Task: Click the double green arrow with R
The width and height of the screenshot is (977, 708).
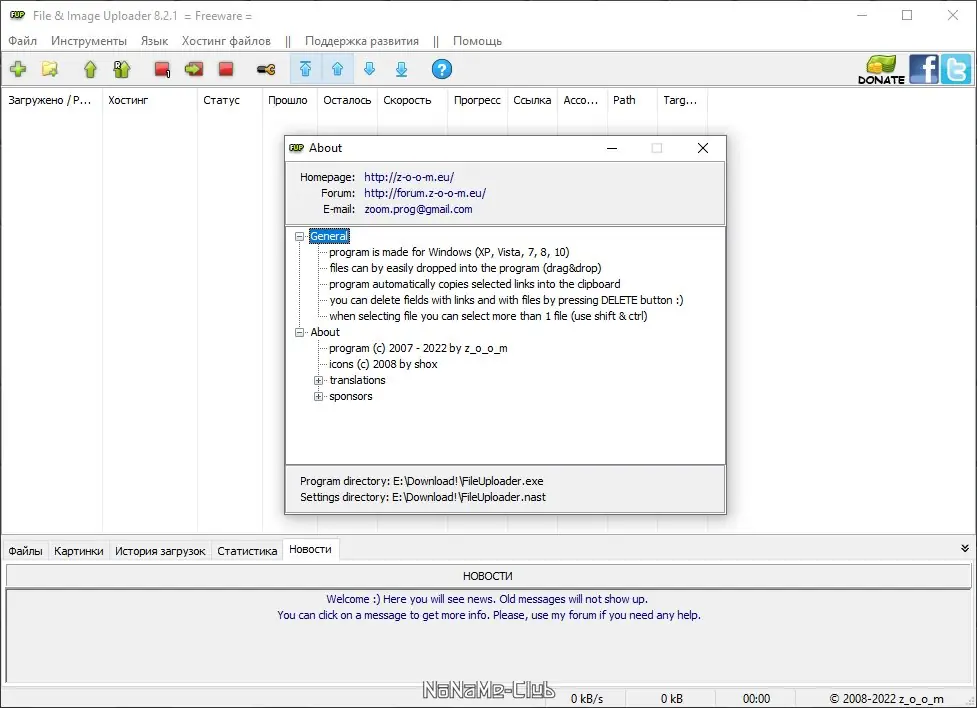Action: click(122, 69)
